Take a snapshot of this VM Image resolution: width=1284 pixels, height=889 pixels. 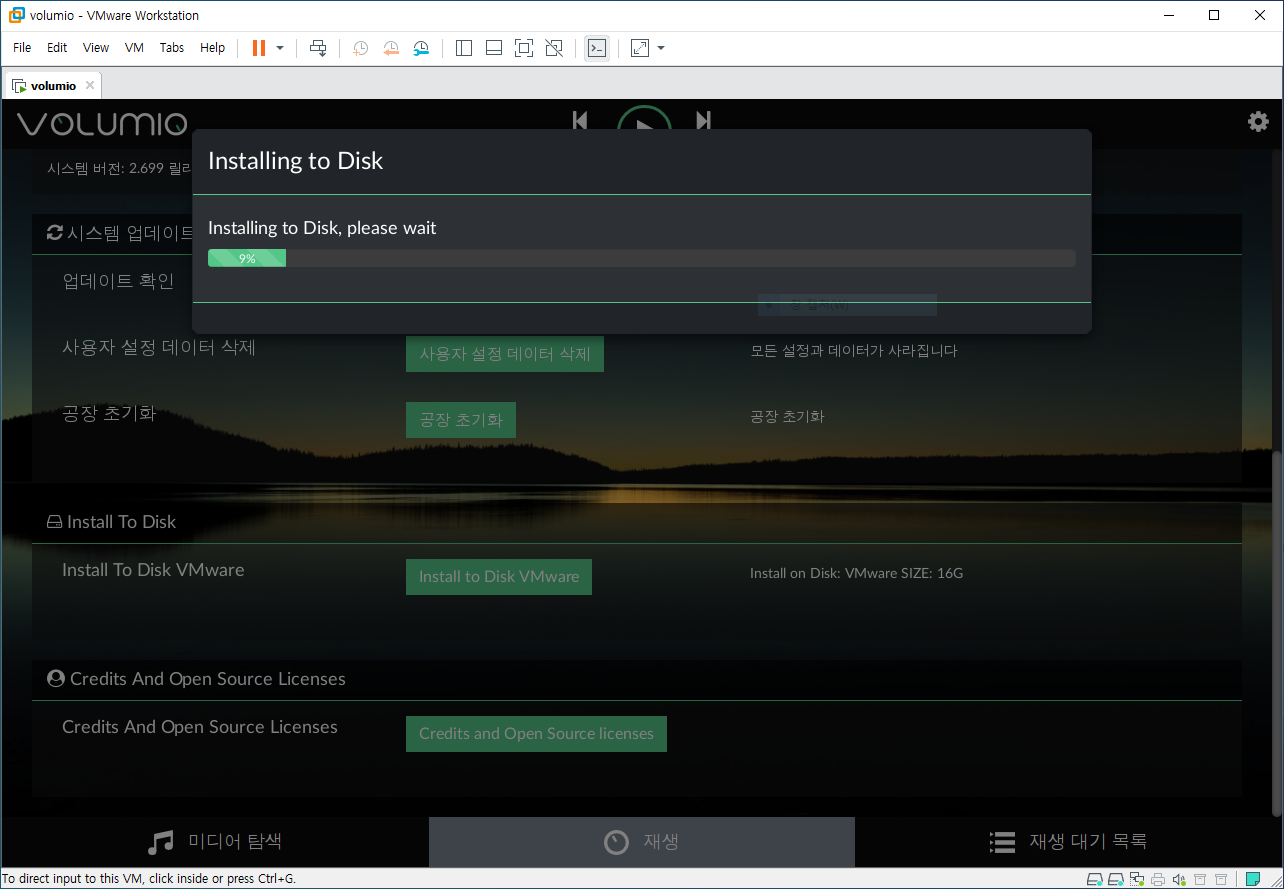(x=361, y=48)
